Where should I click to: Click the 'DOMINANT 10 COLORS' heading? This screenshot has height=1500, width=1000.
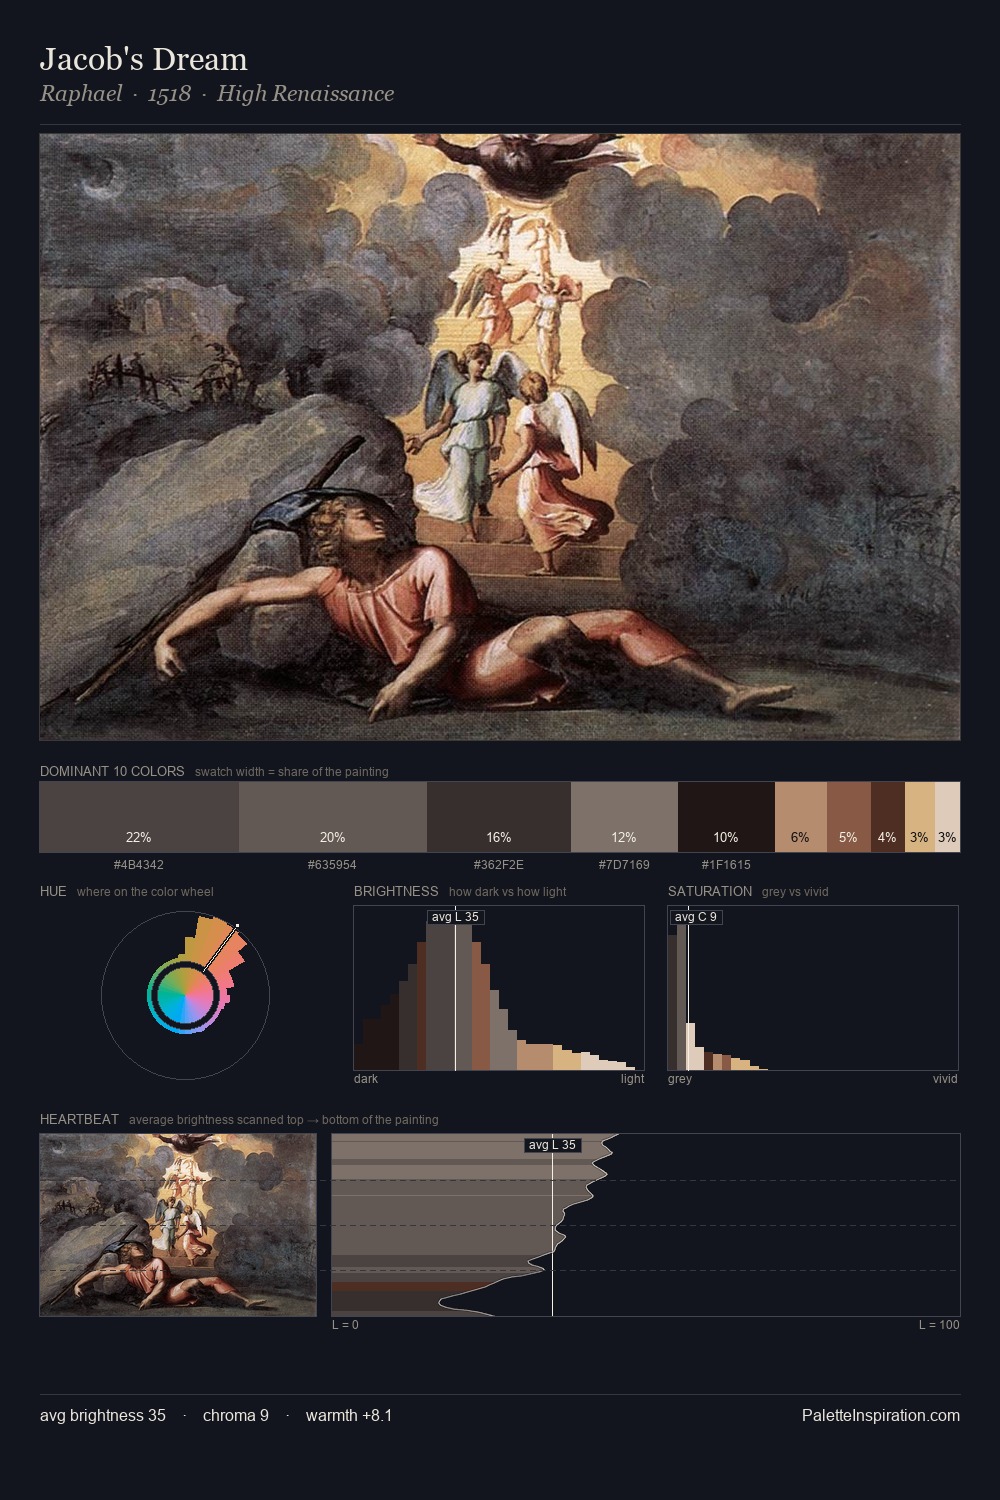(112, 771)
